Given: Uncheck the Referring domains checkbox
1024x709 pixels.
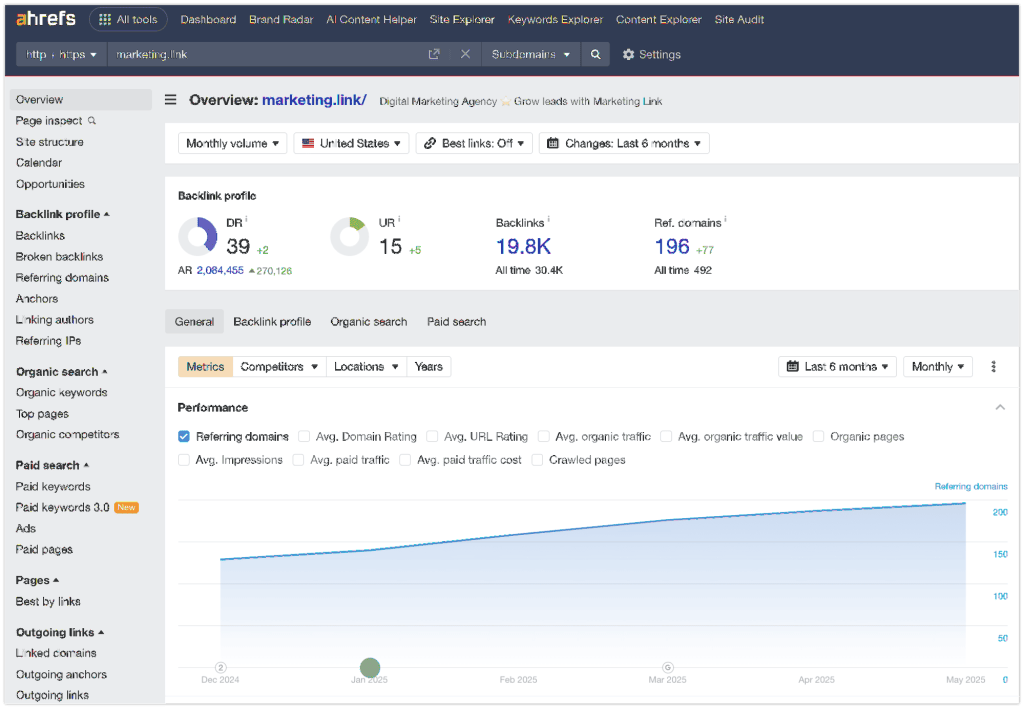Looking at the screenshot, I should (x=184, y=436).
